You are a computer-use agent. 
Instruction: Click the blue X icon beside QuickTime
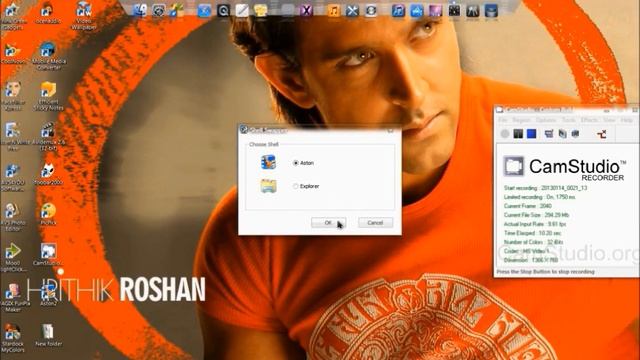204,10
